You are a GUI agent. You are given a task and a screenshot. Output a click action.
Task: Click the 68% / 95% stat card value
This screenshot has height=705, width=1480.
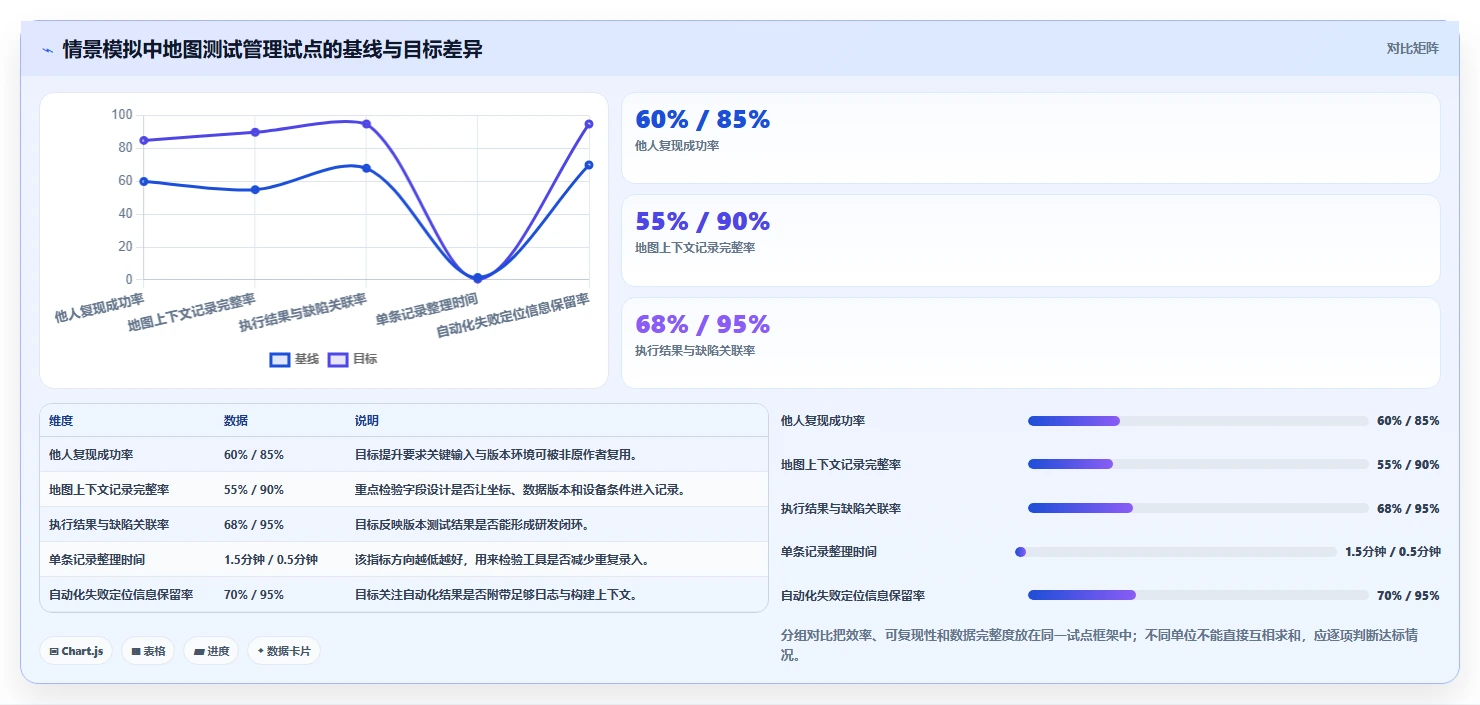coord(702,324)
